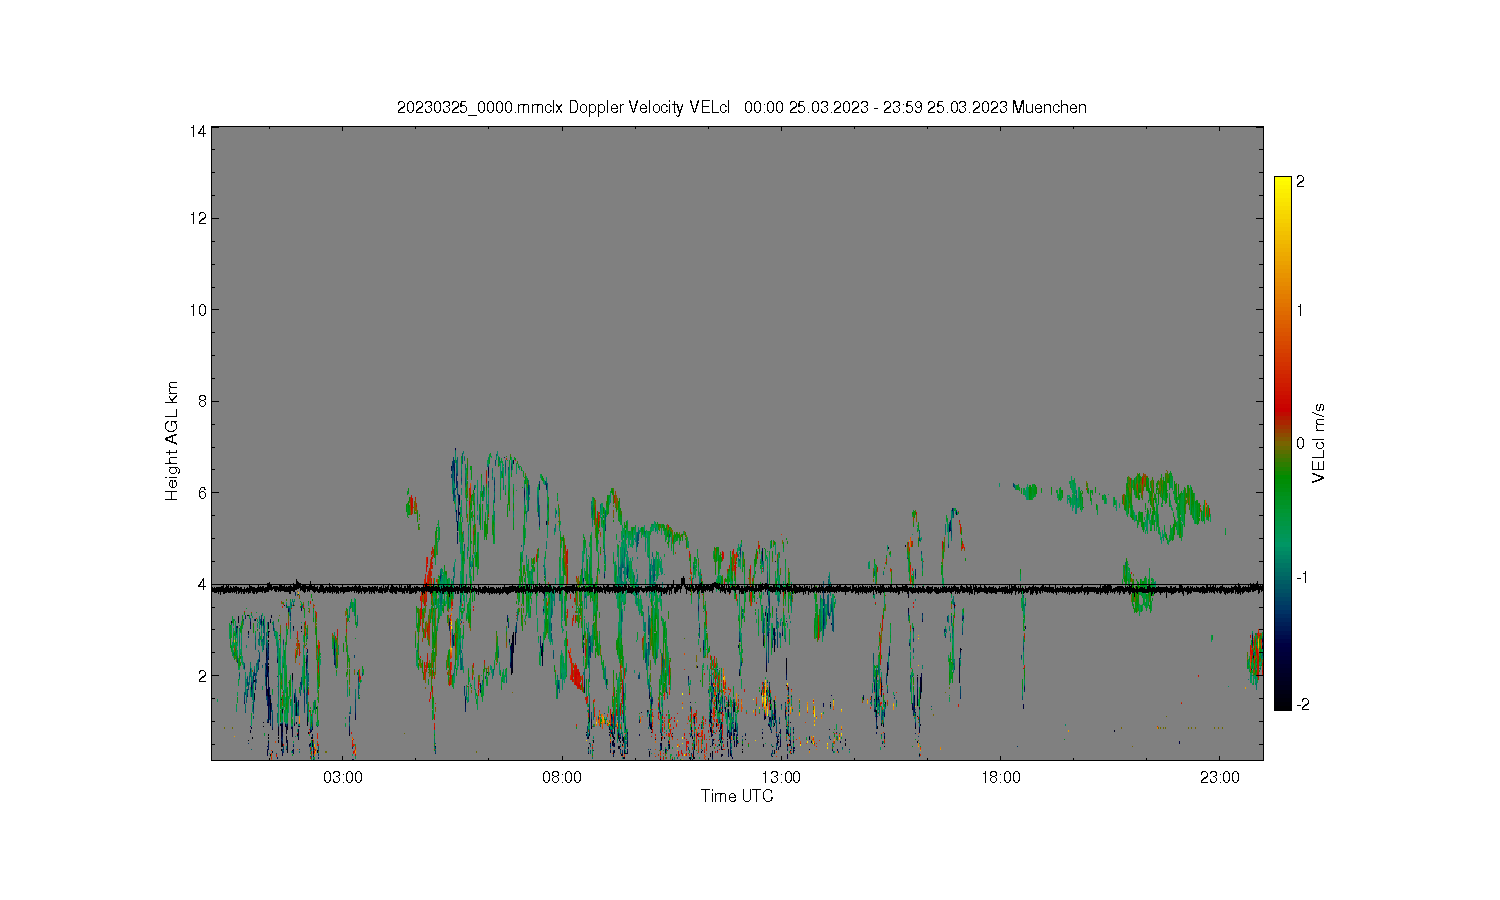Click the black bottom of the colorbar
Image resolution: width=1500 pixels, height=900 pixels.
(1282, 697)
